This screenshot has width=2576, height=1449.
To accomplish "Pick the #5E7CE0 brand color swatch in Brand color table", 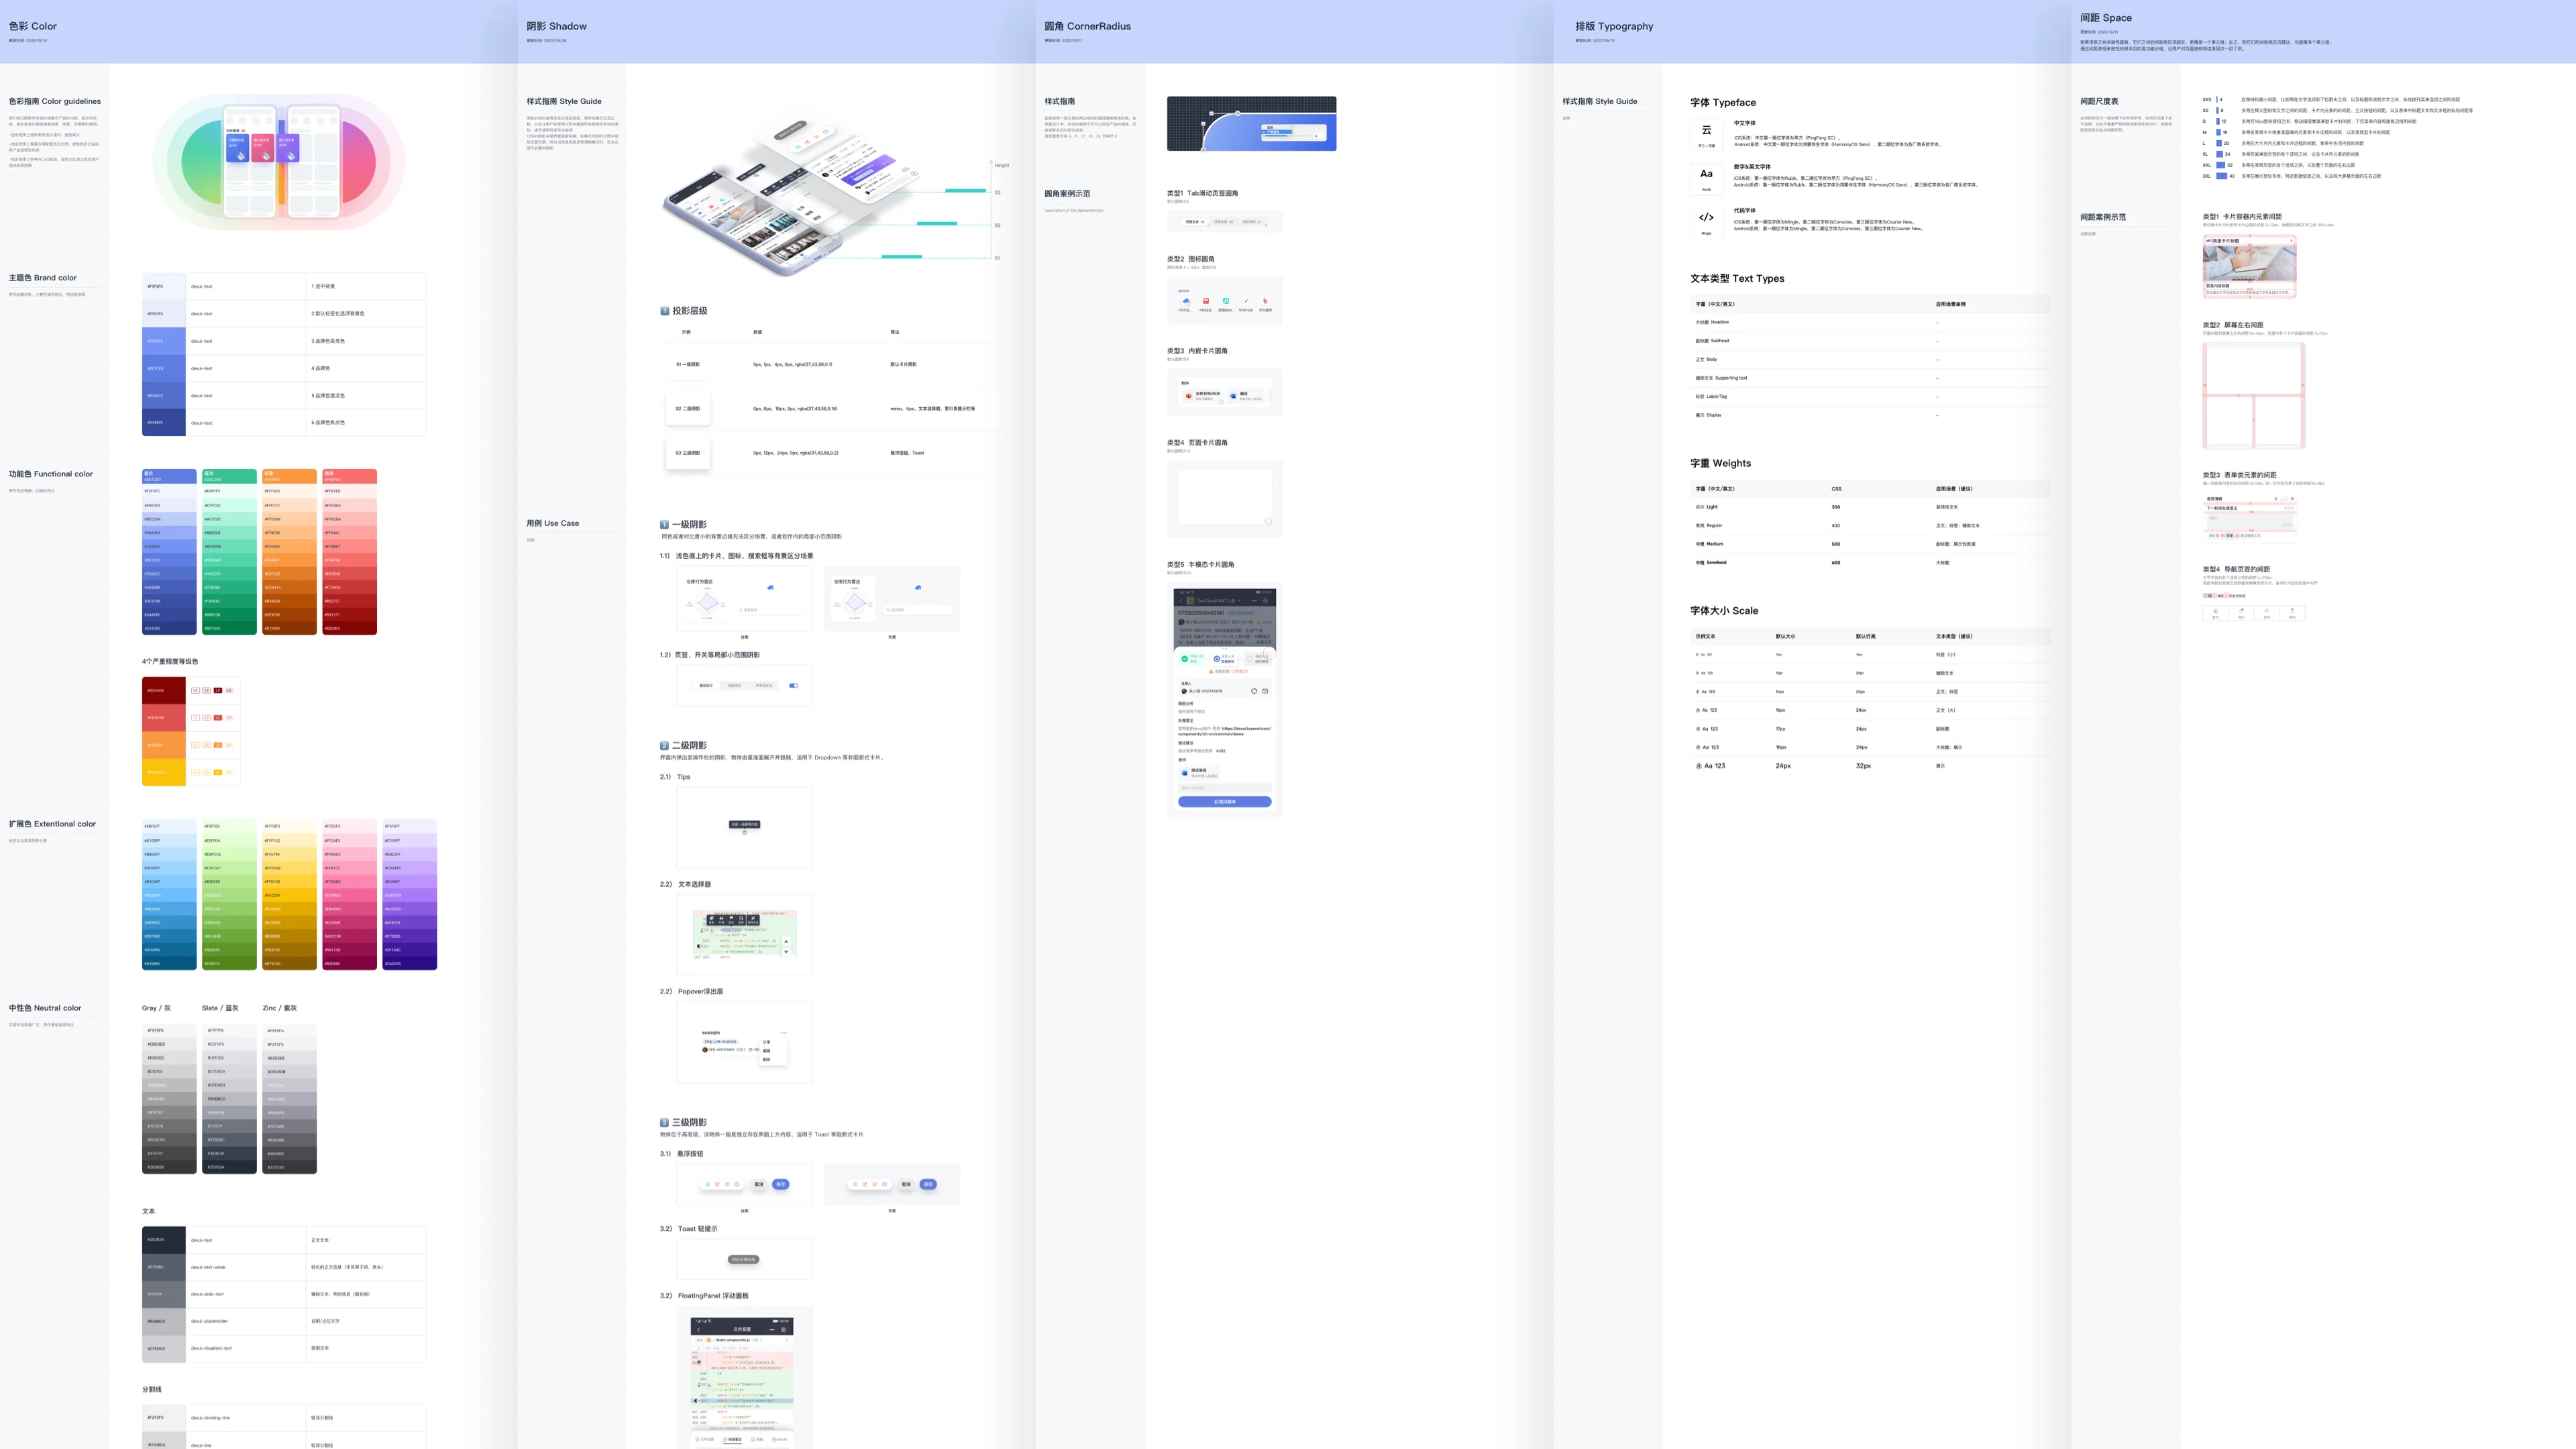I will [x=164, y=368].
